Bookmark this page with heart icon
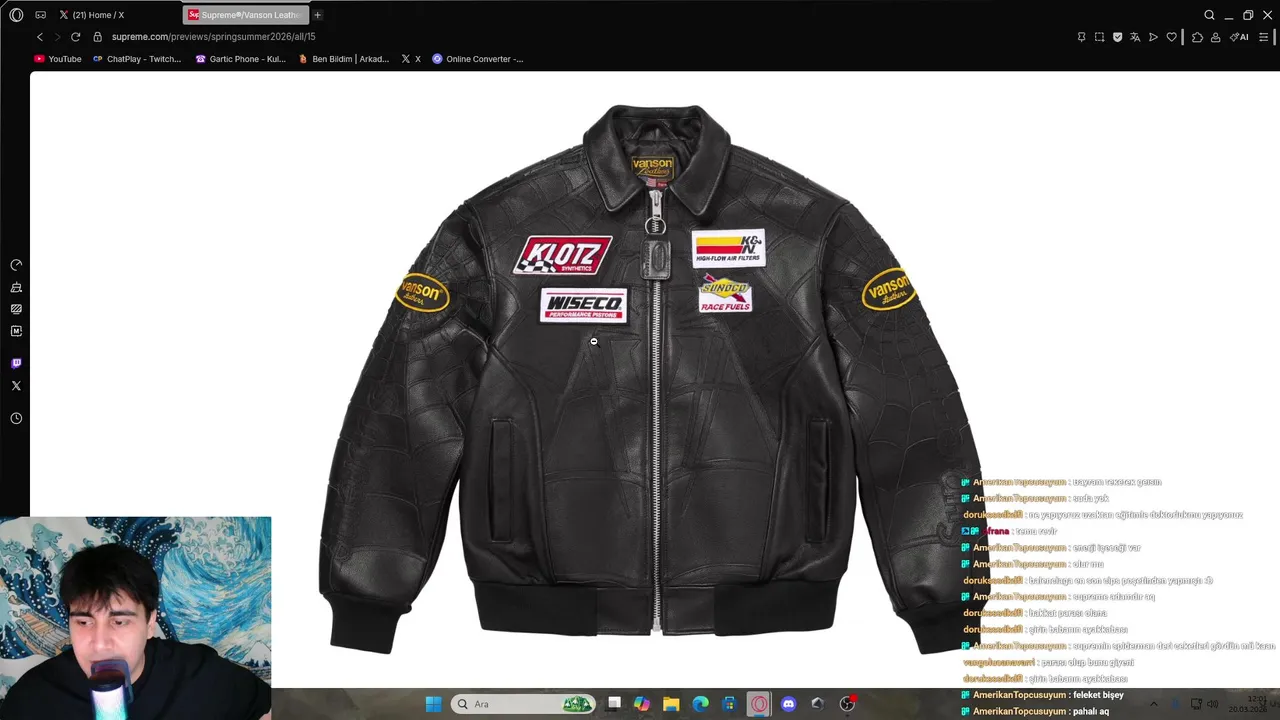The height and width of the screenshot is (720, 1280). tap(1171, 37)
